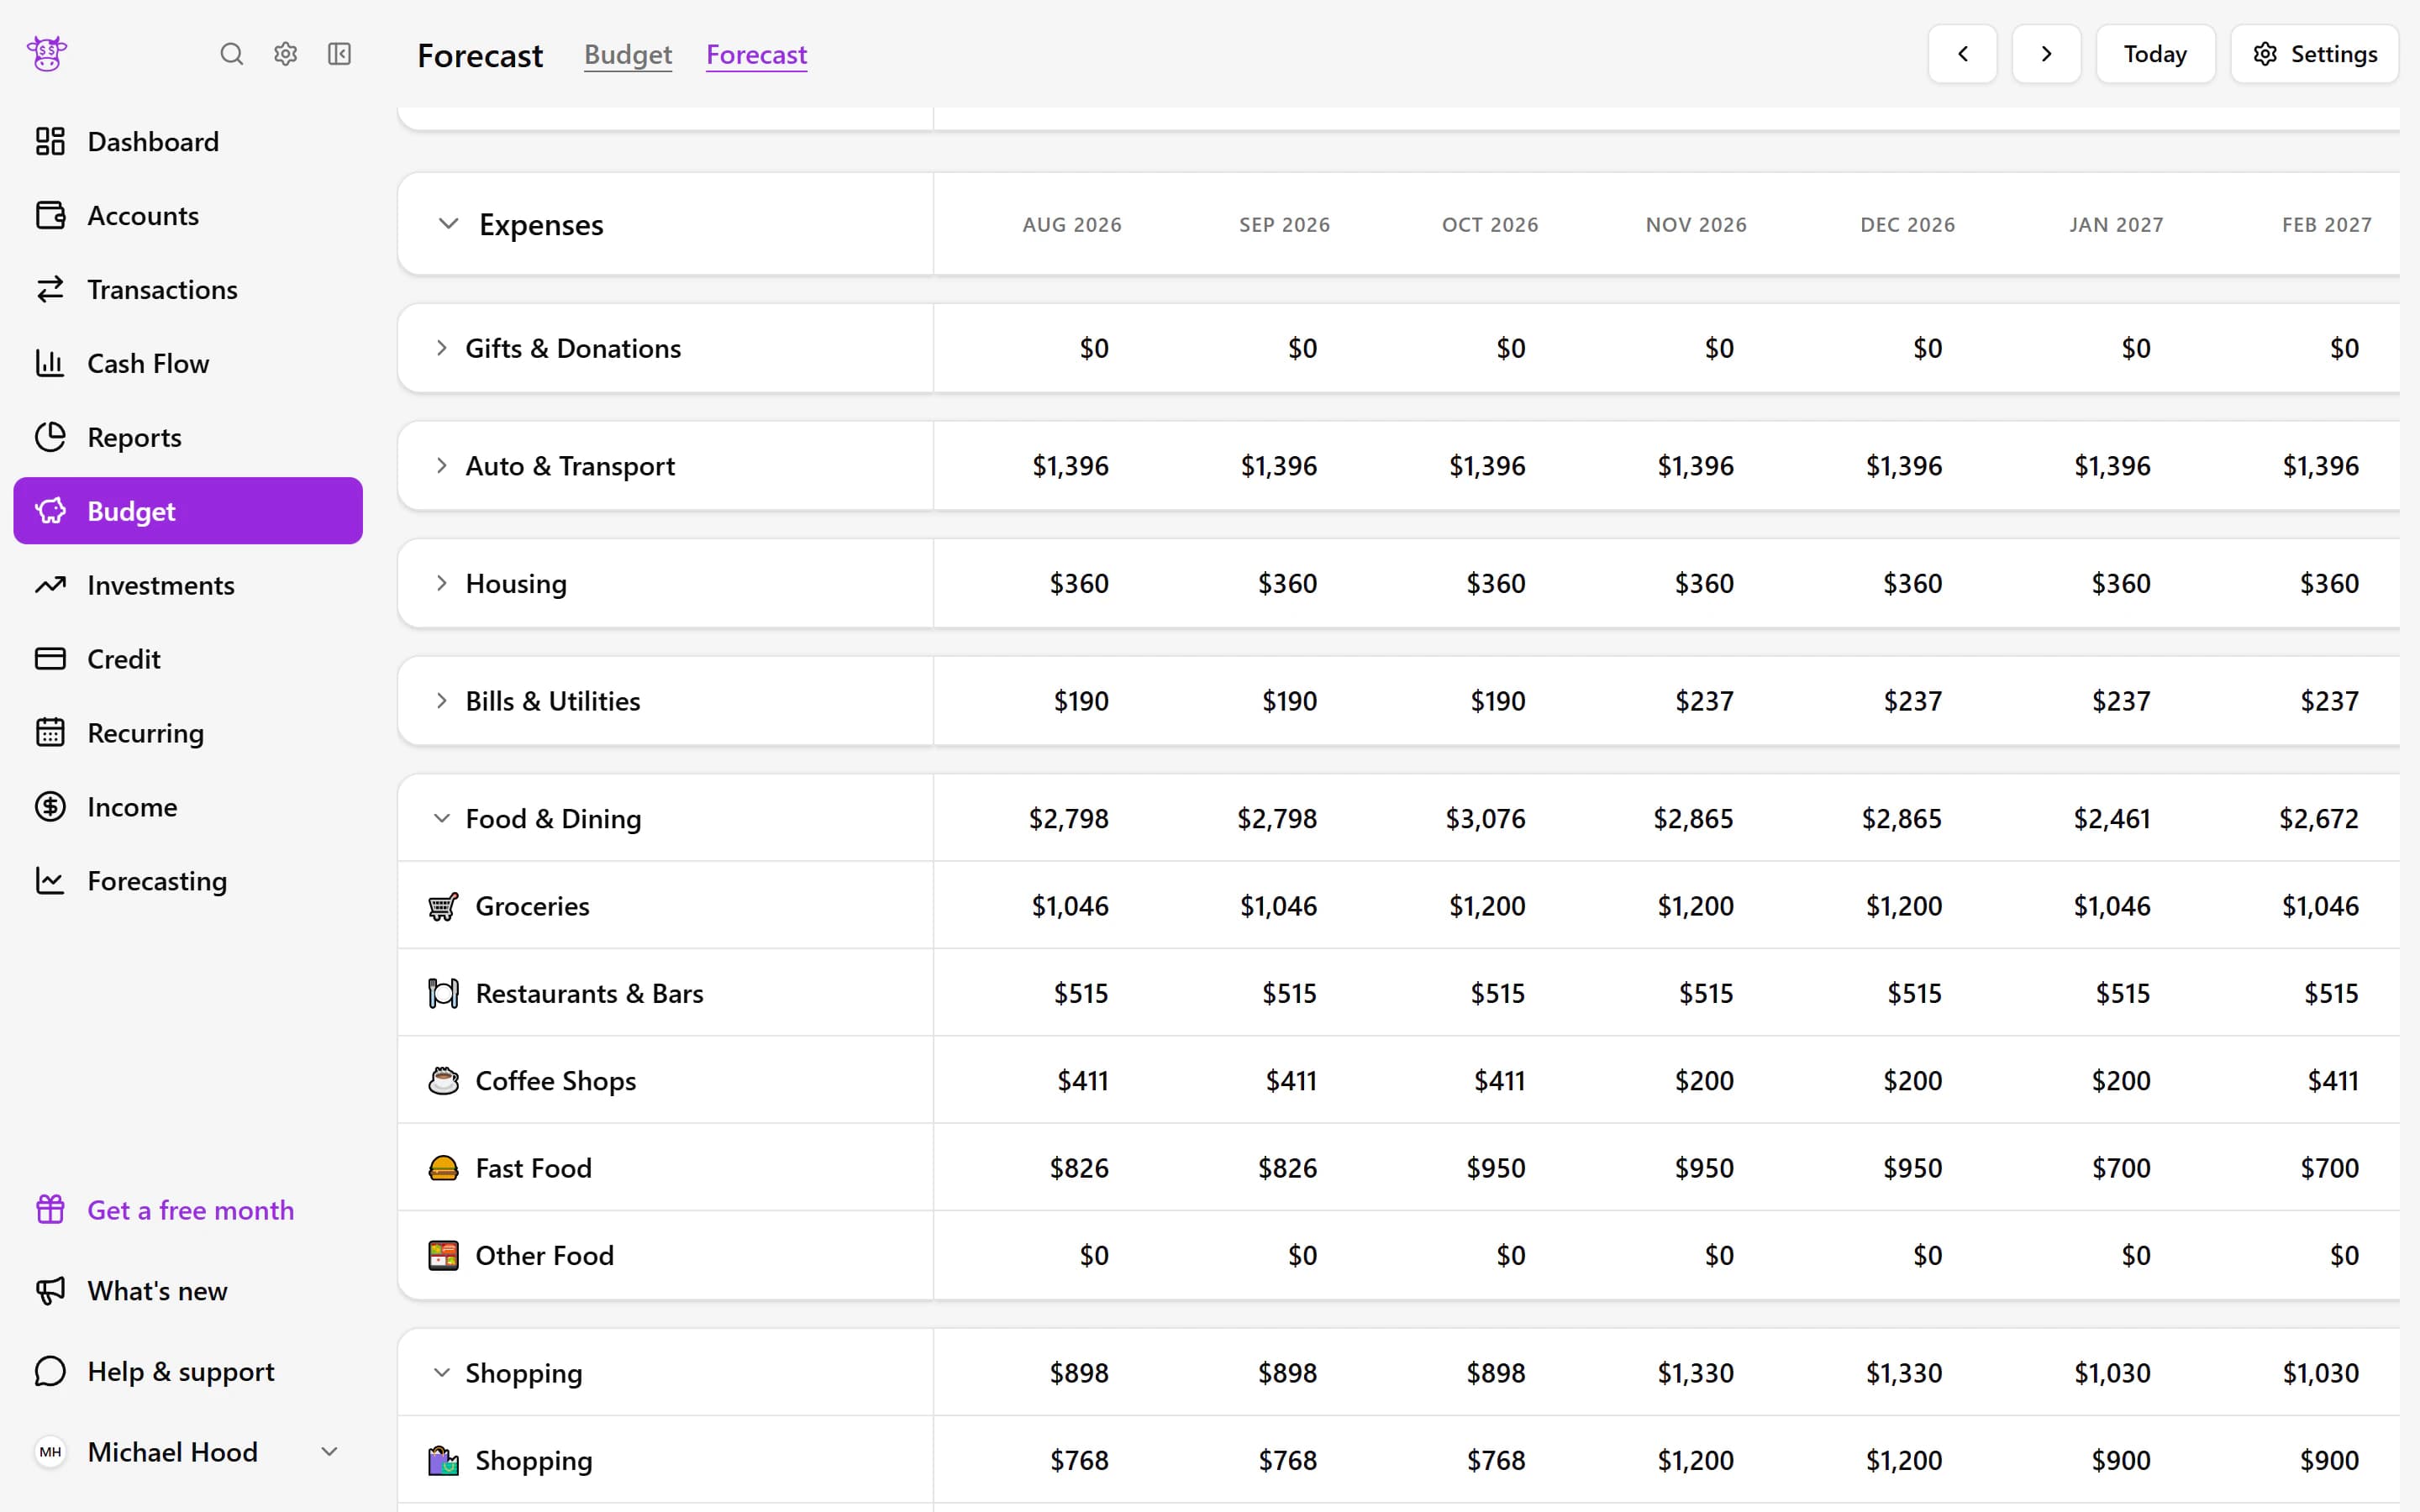The image size is (2420, 1512).
Task: Open Recurring page
Action: click(x=188, y=733)
